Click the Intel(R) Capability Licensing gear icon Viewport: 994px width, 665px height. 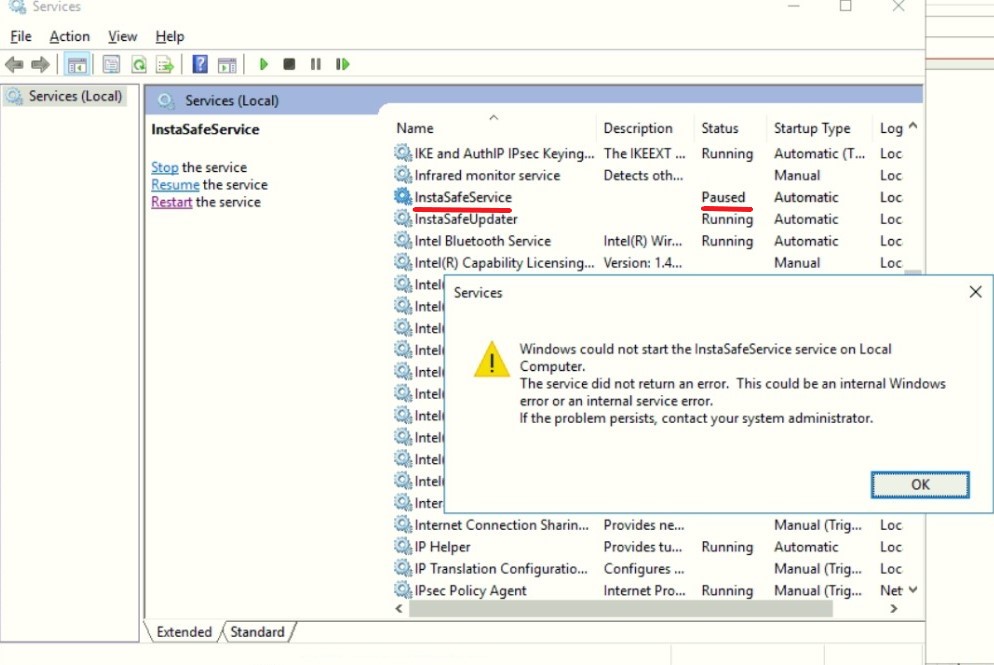pyautogui.click(x=403, y=262)
